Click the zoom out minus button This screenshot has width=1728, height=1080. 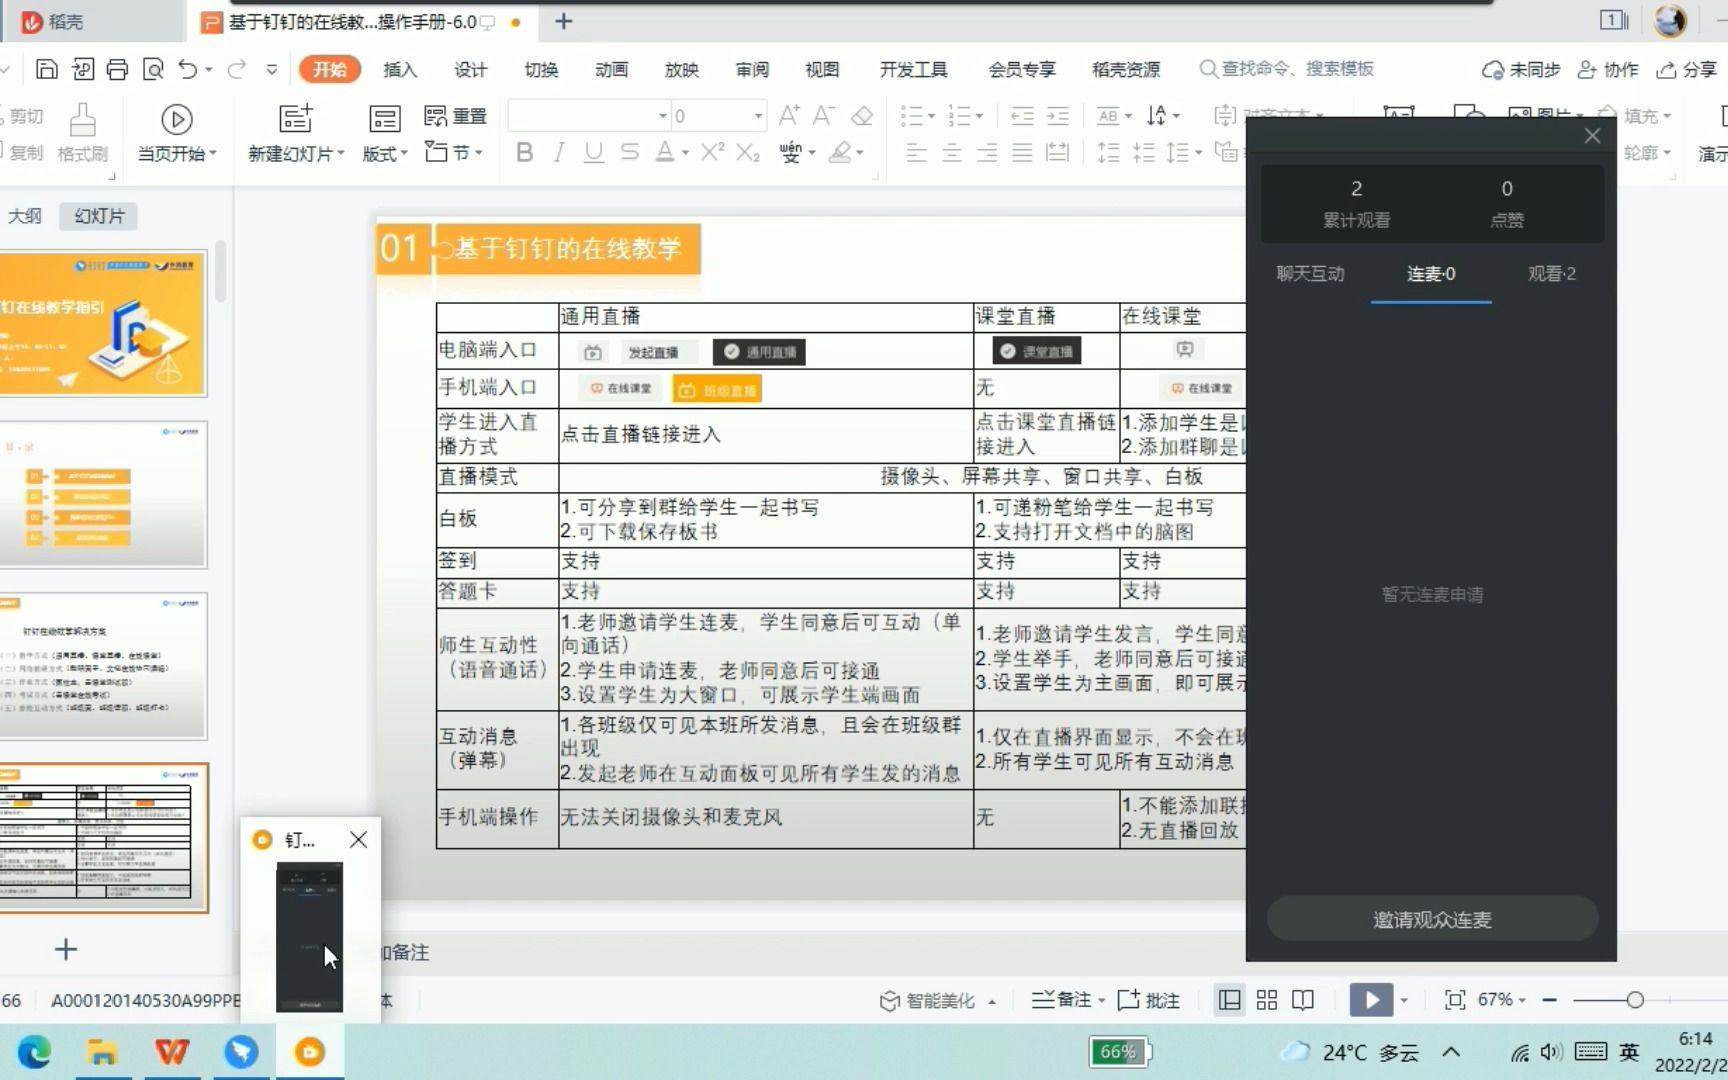point(1549,1000)
